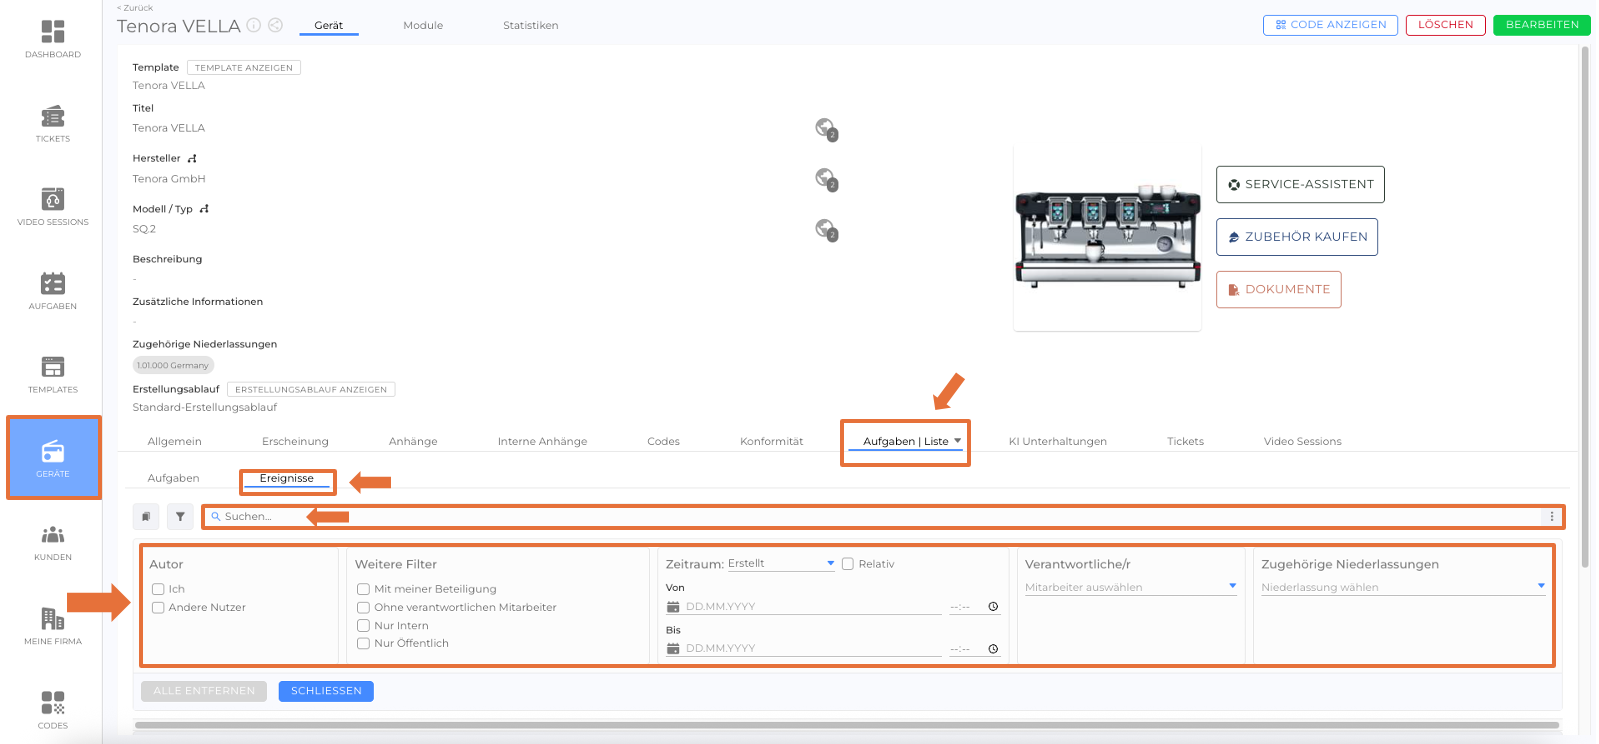Open the search bar three-dot menu
The image size is (1599, 744).
point(1551,517)
